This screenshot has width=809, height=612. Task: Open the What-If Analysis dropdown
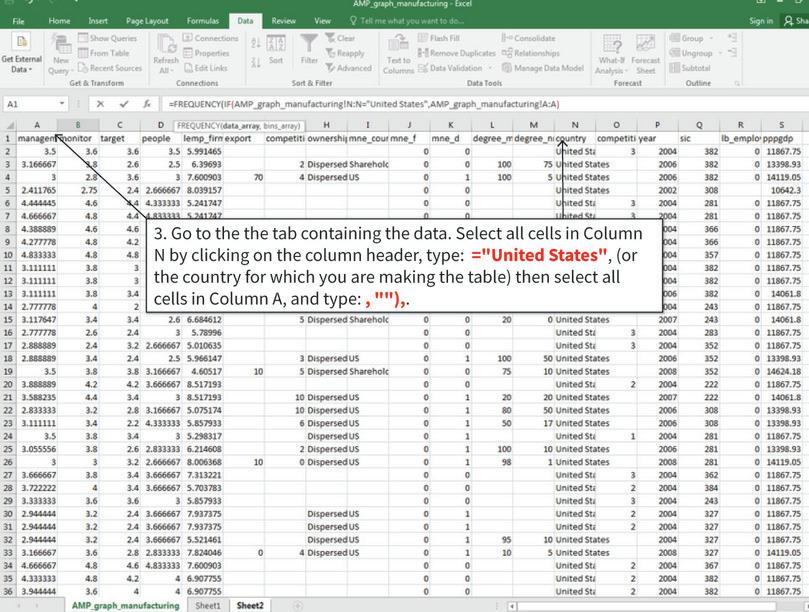(x=610, y=55)
